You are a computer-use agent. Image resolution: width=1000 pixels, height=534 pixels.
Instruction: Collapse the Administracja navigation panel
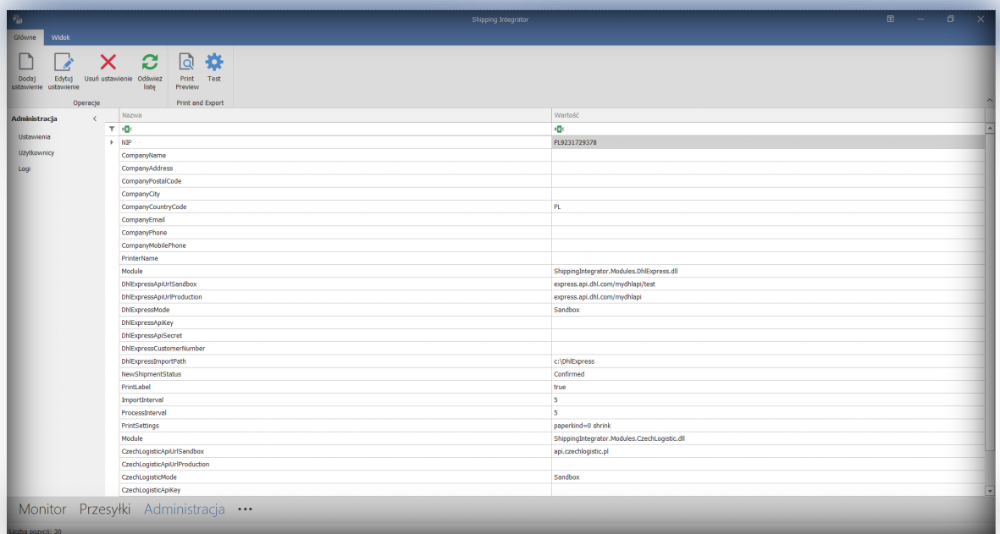pyautogui.click(x=94, y=119)
